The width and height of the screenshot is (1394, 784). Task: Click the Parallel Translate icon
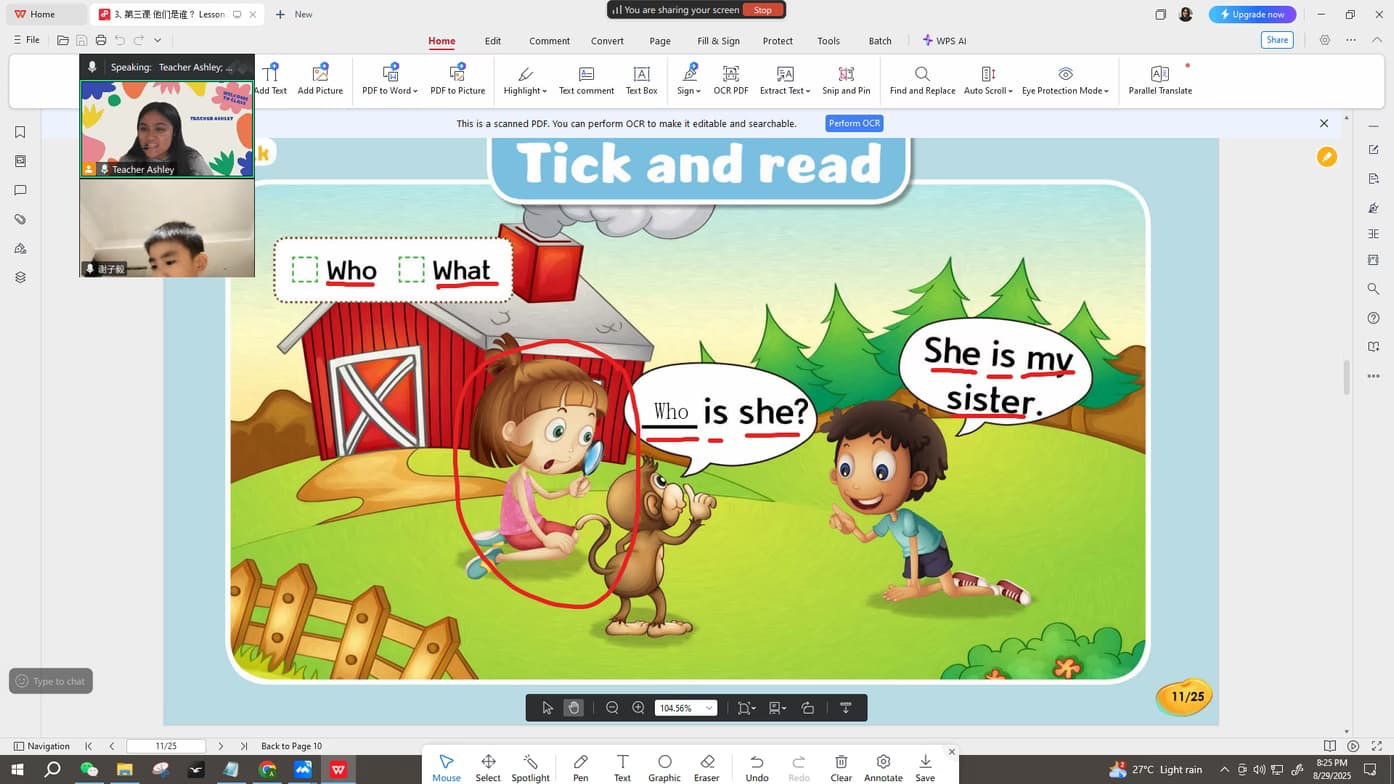click(1159, 75)
